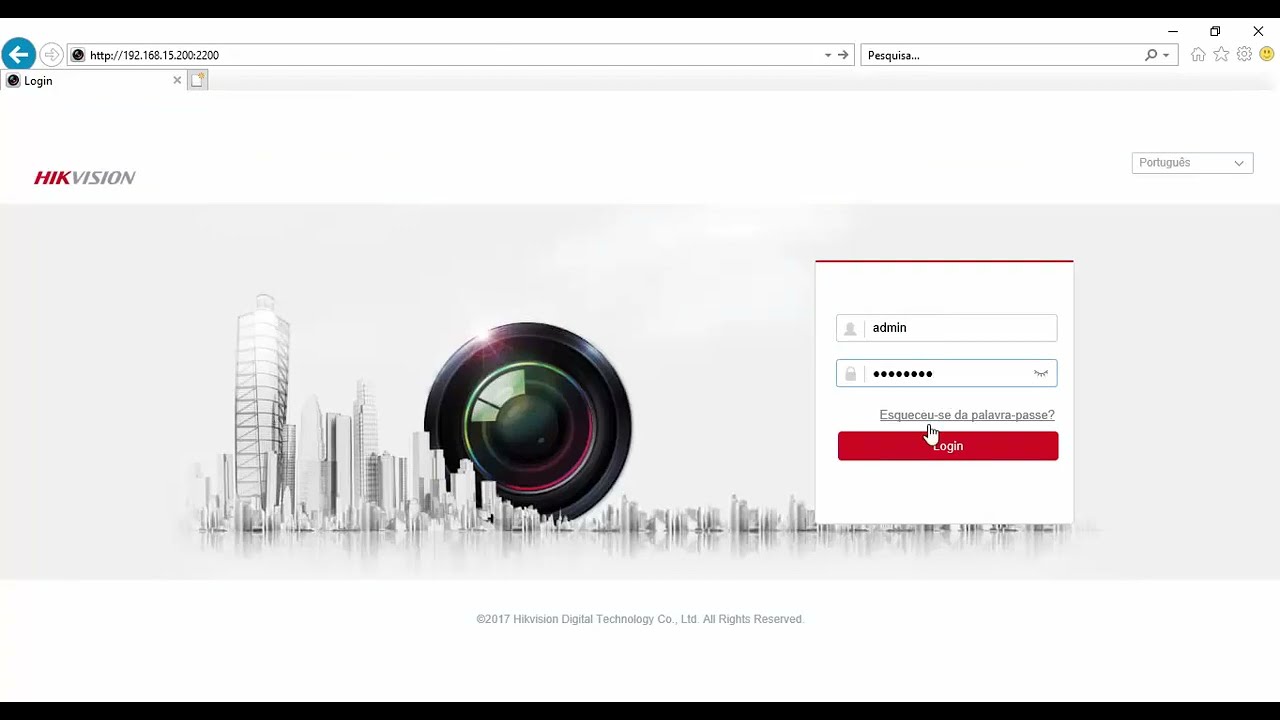Screen dimensions: 1280x720
Task: Click the red Login button
Action: 948,446
